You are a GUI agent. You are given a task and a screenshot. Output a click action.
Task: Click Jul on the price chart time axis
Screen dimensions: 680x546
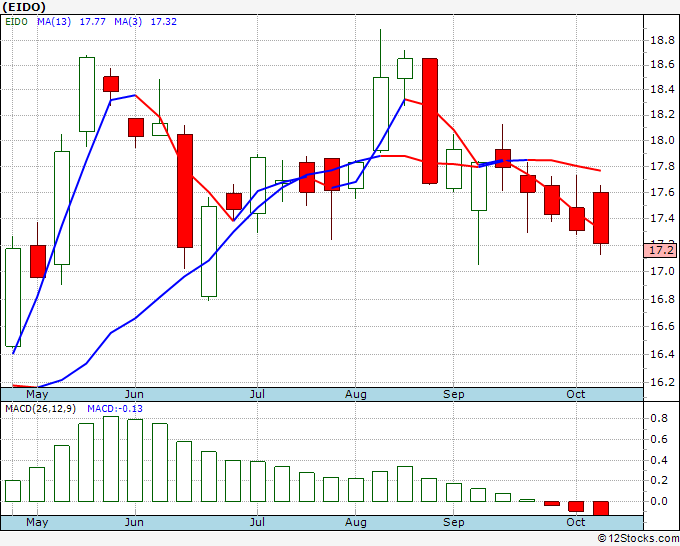pos(257,394)
